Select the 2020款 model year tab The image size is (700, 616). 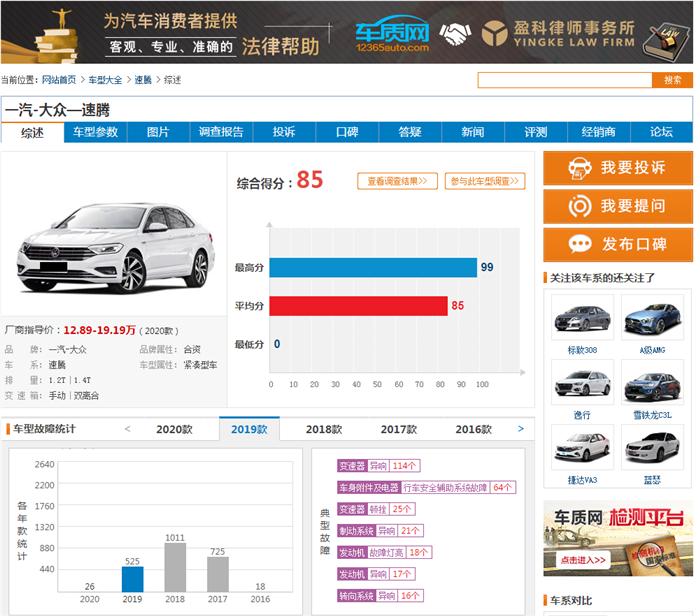[174, 429]
